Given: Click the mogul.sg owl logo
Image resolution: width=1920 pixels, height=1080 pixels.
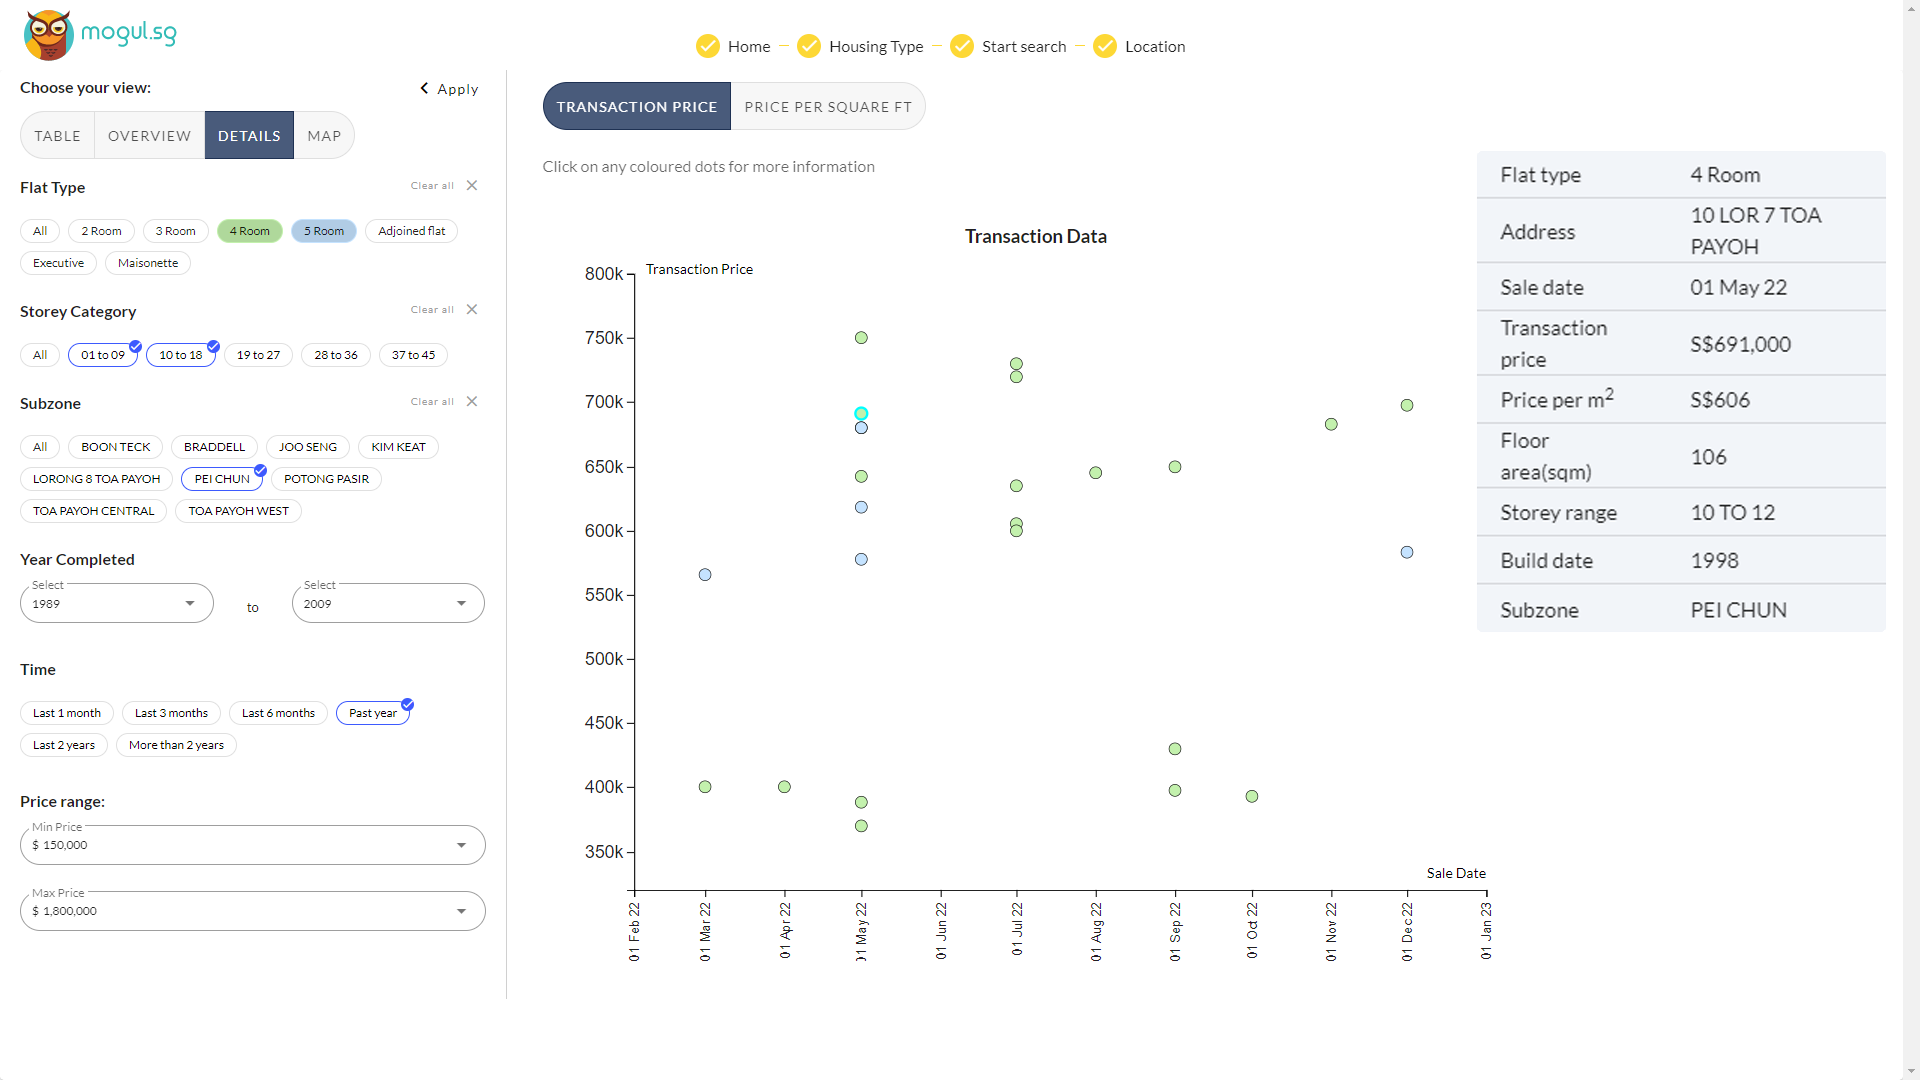Looking at the screenshot, I should tap(49, 35).
